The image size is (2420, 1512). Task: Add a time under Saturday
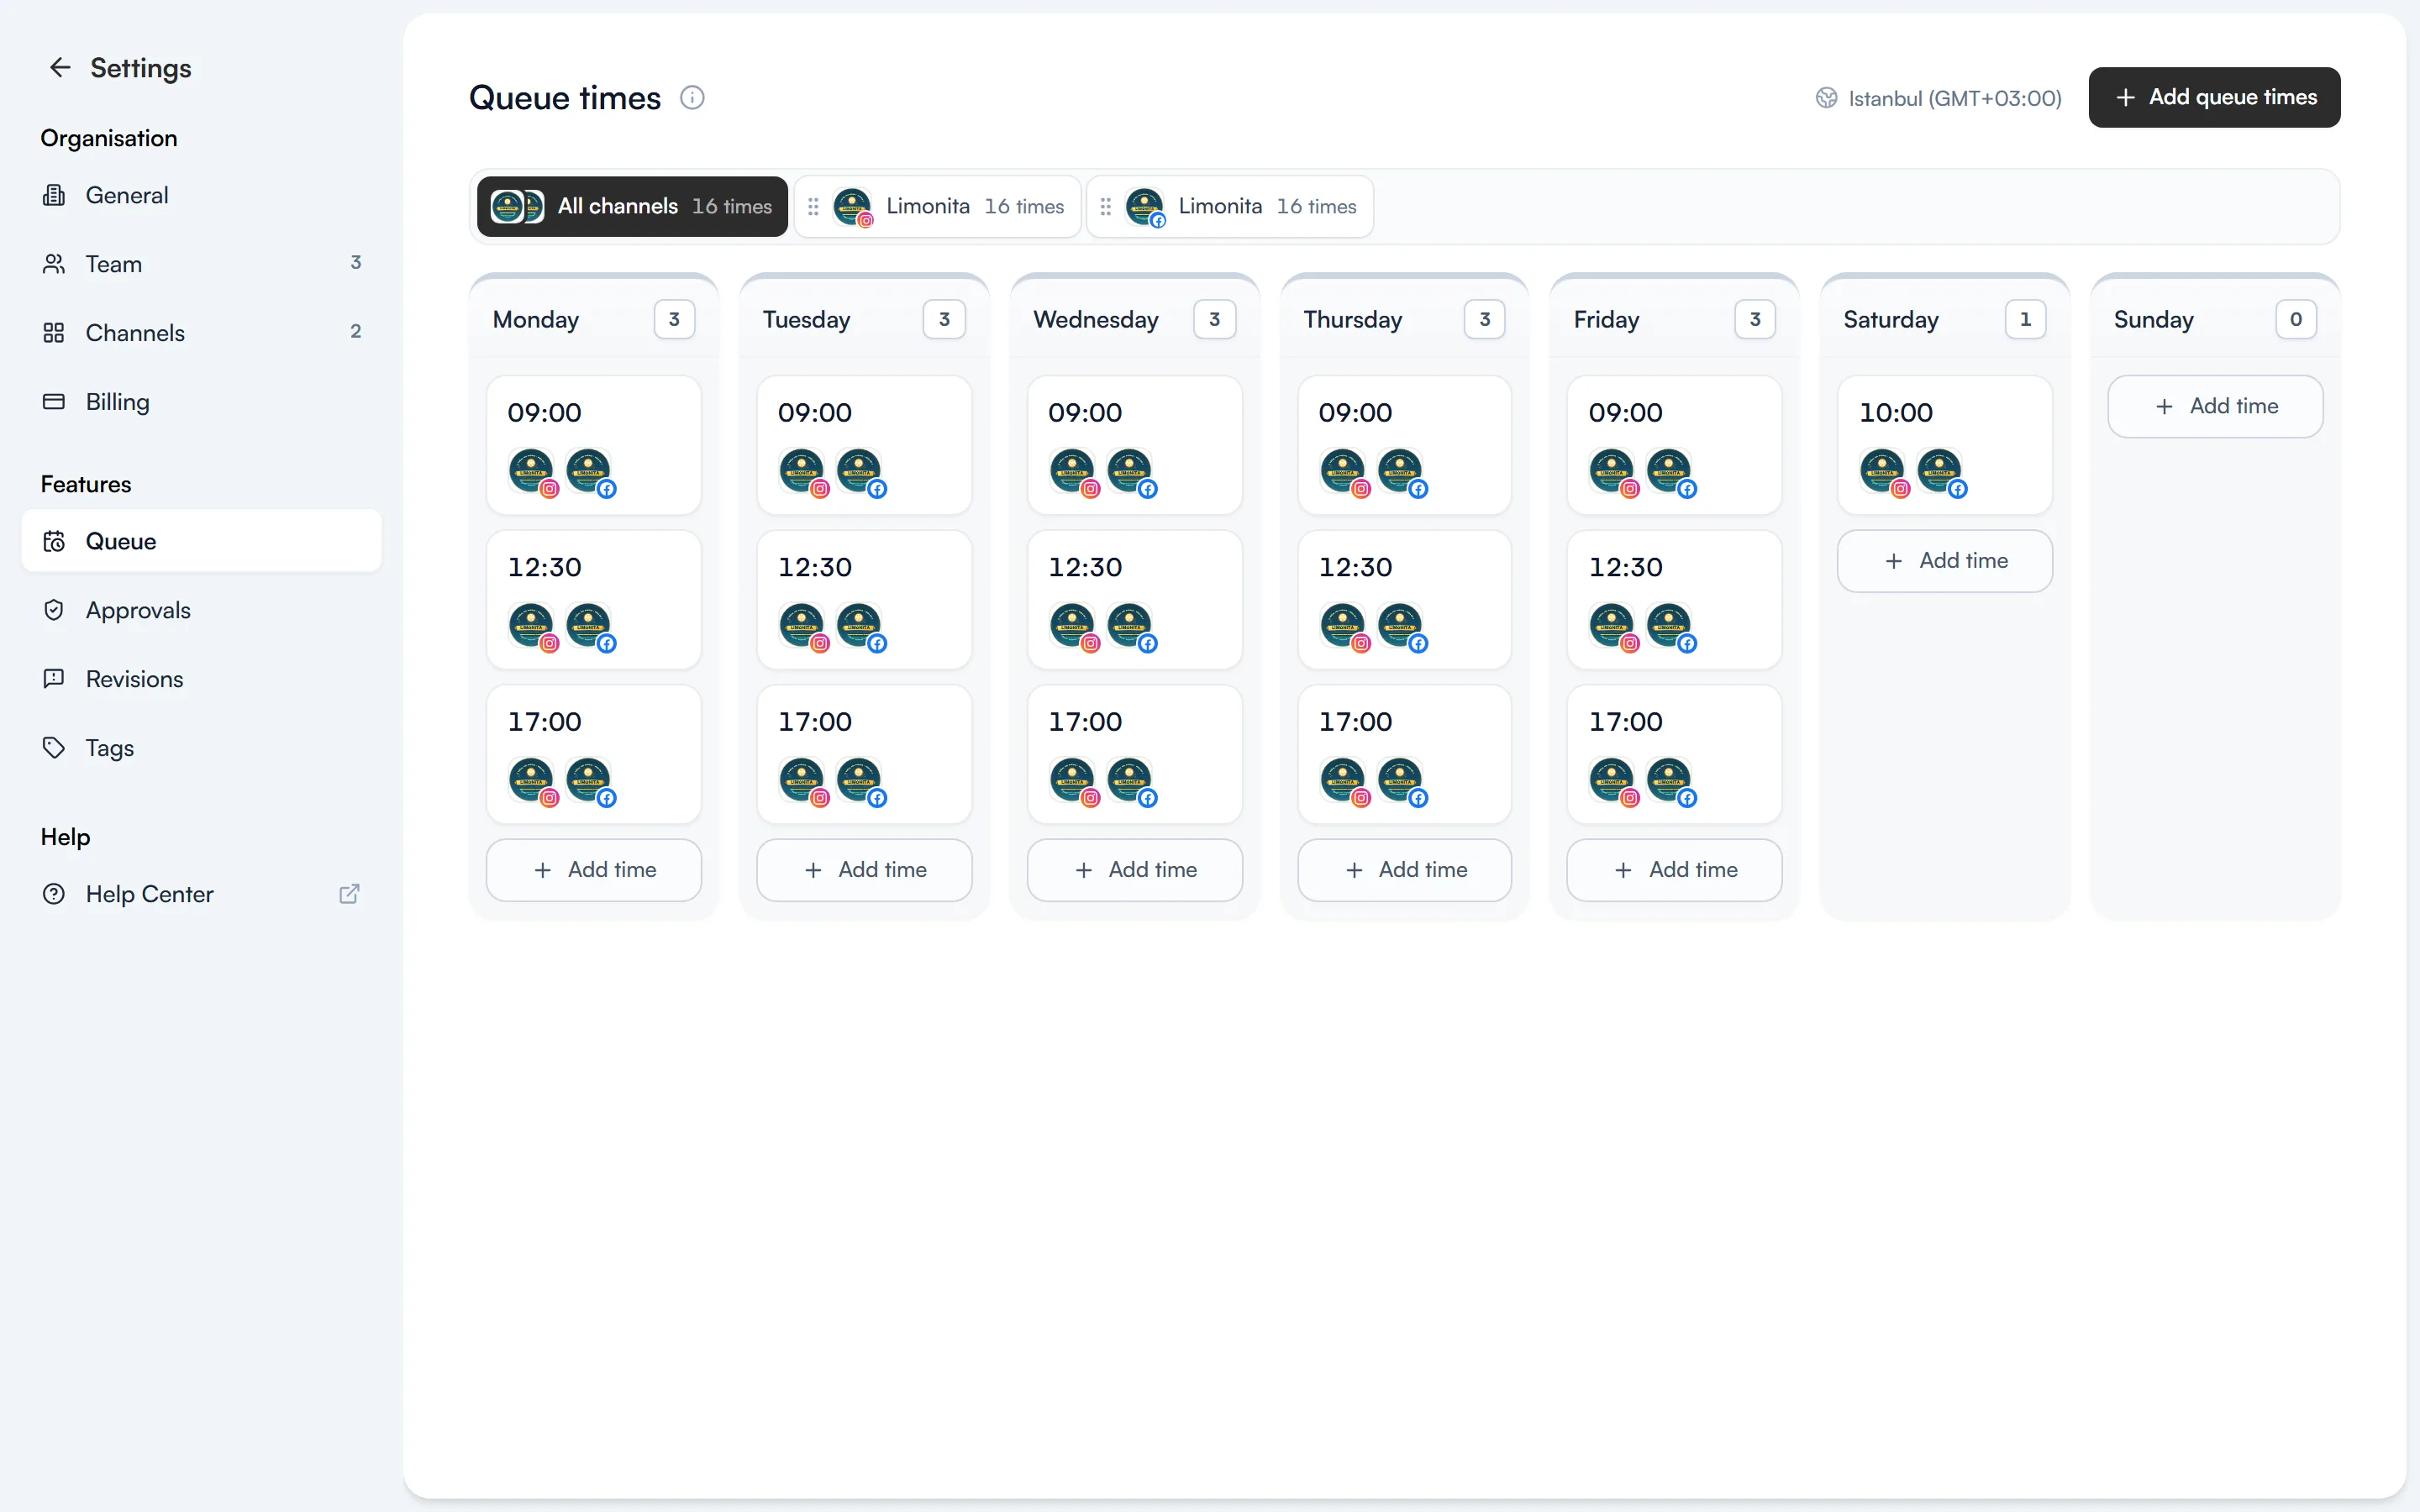pyautogui.click(x=1945, y=561)
